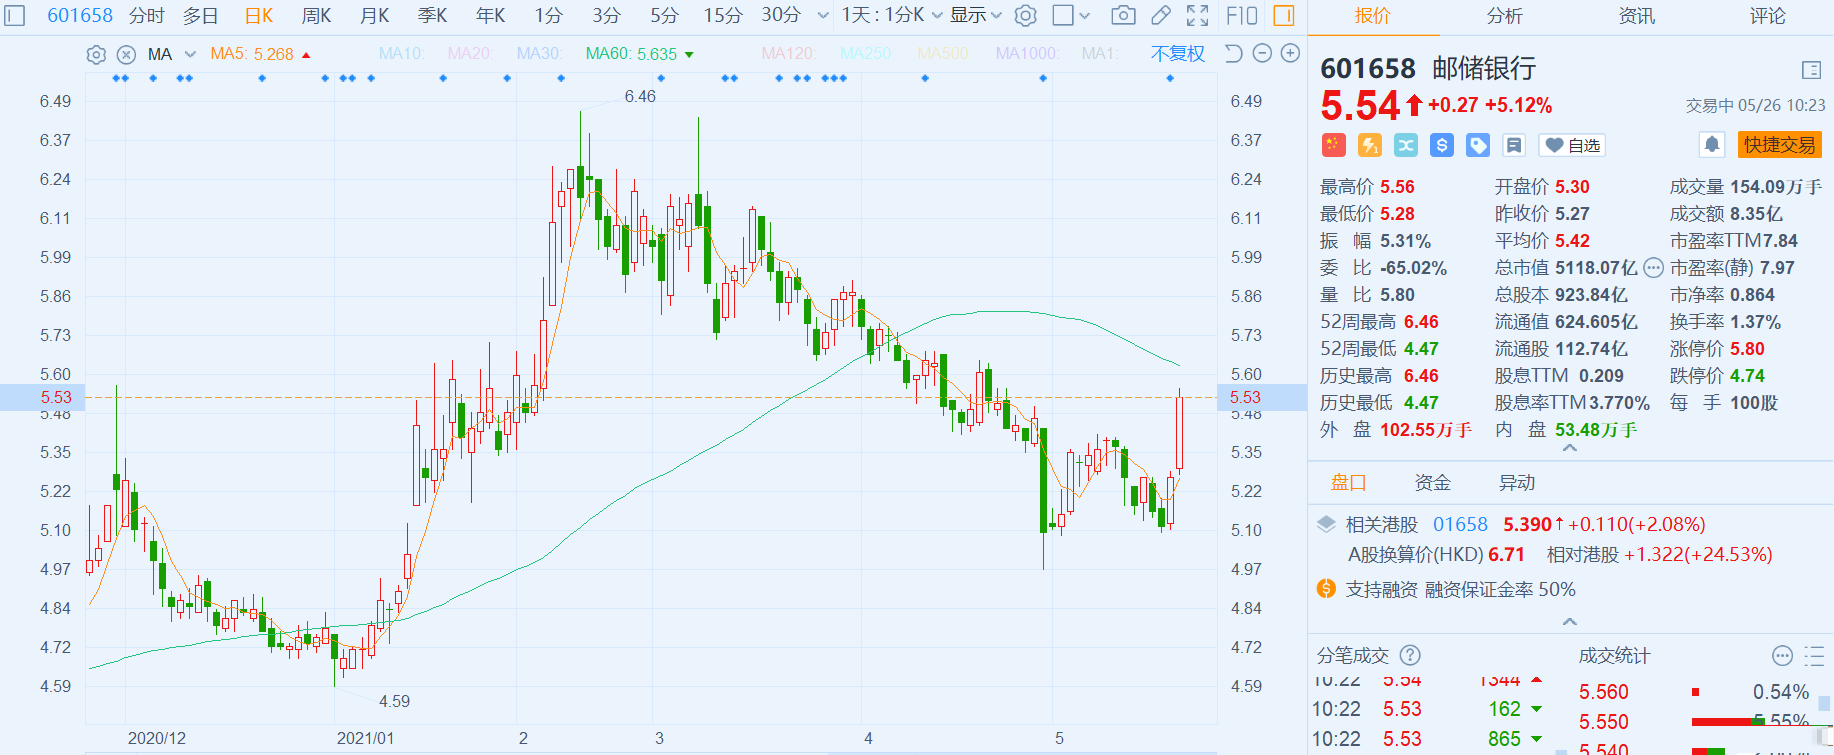Switch to 异动 abnormal movement tab
The width and height of the screenshot is (1834, 755).
[1516, 483]
